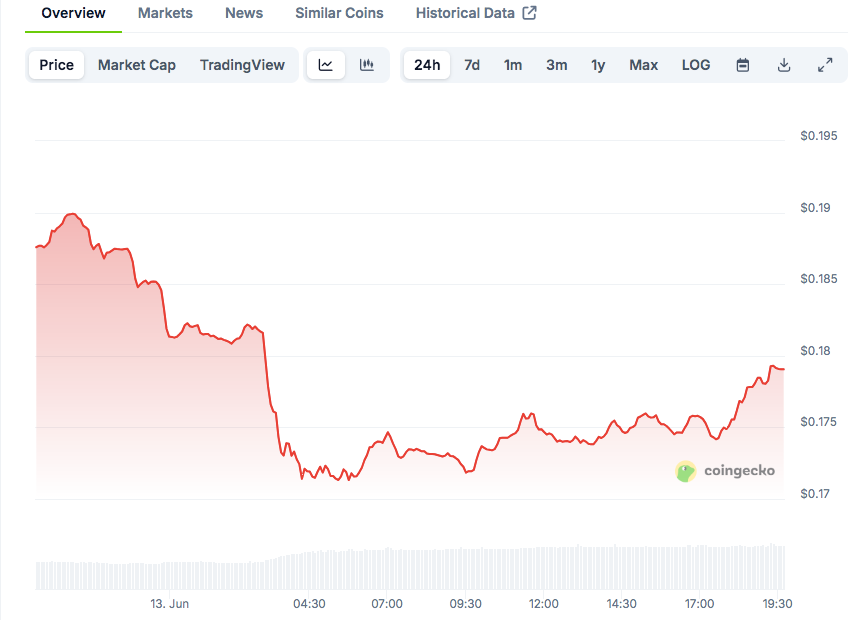Viewport: 853px width, 620px height.
Task: Click volume bars near 12:00
Action: point(544,568)
